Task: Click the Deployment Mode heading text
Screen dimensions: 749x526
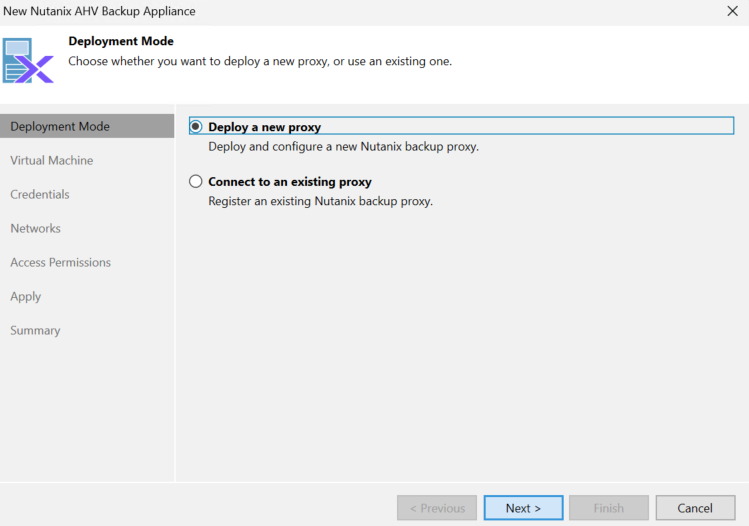Action: coord(121,41)
